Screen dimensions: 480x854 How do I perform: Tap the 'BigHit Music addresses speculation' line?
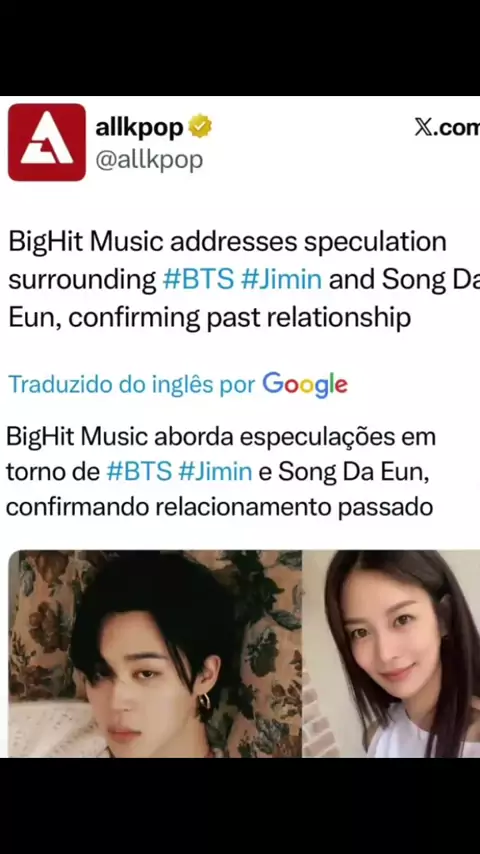pyautogui.click(x=227, y=243)
